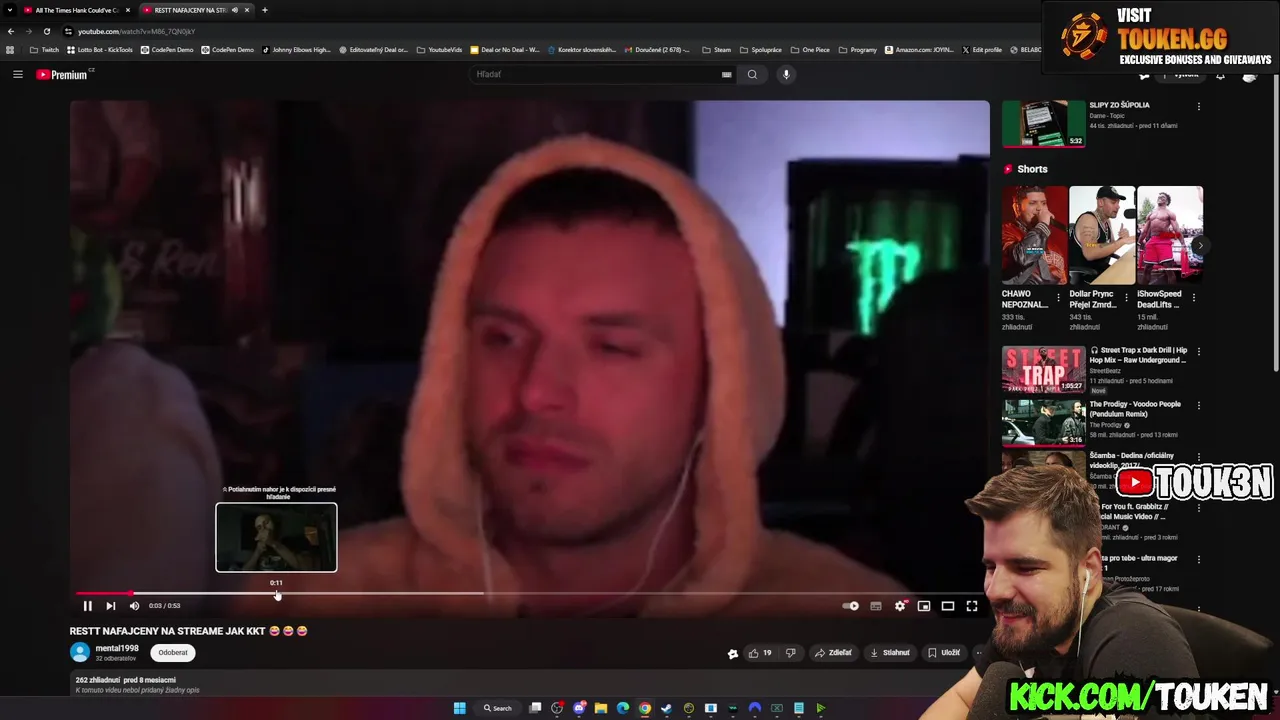The width and height of the screenshot is (1280, 720).
Task: Enter fullscreen mode
Action: 972,606
